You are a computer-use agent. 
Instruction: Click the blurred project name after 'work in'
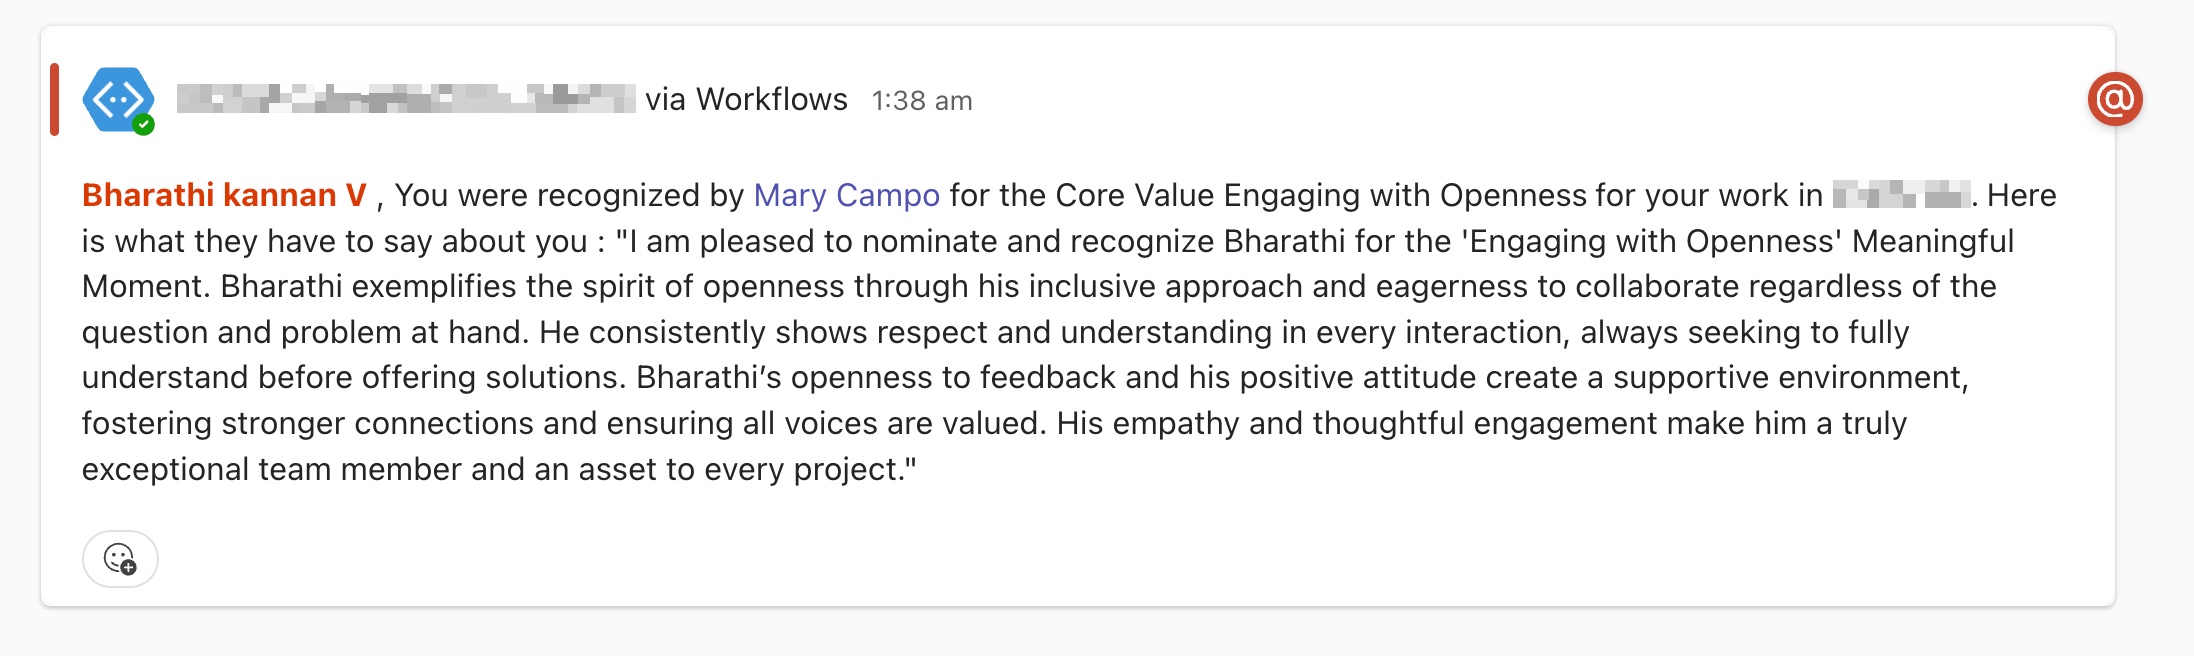[x=1901, y=195]
